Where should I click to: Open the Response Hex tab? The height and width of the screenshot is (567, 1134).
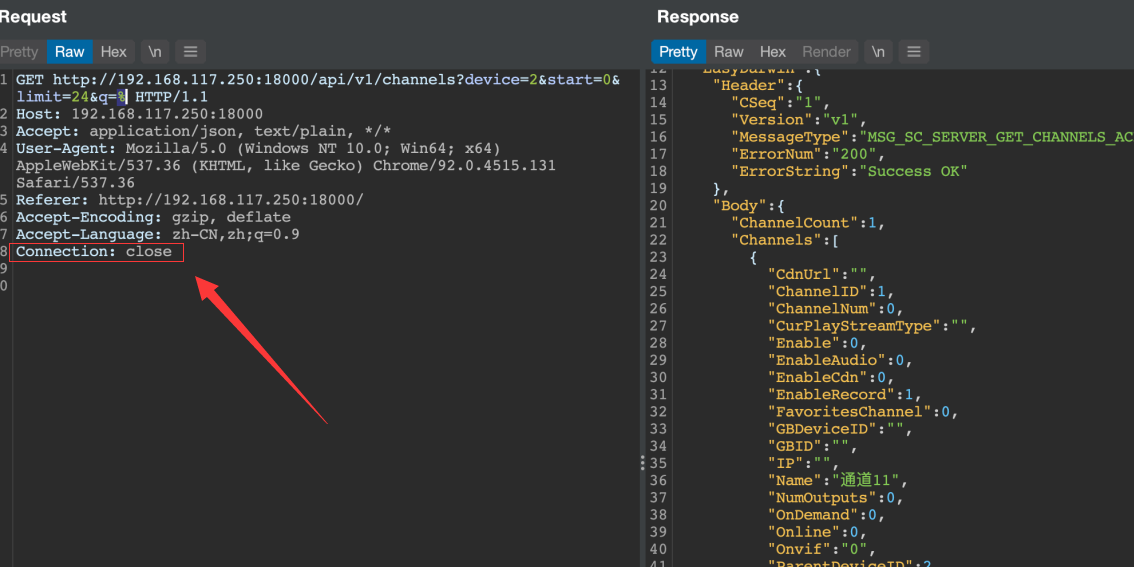pos(773,52)
